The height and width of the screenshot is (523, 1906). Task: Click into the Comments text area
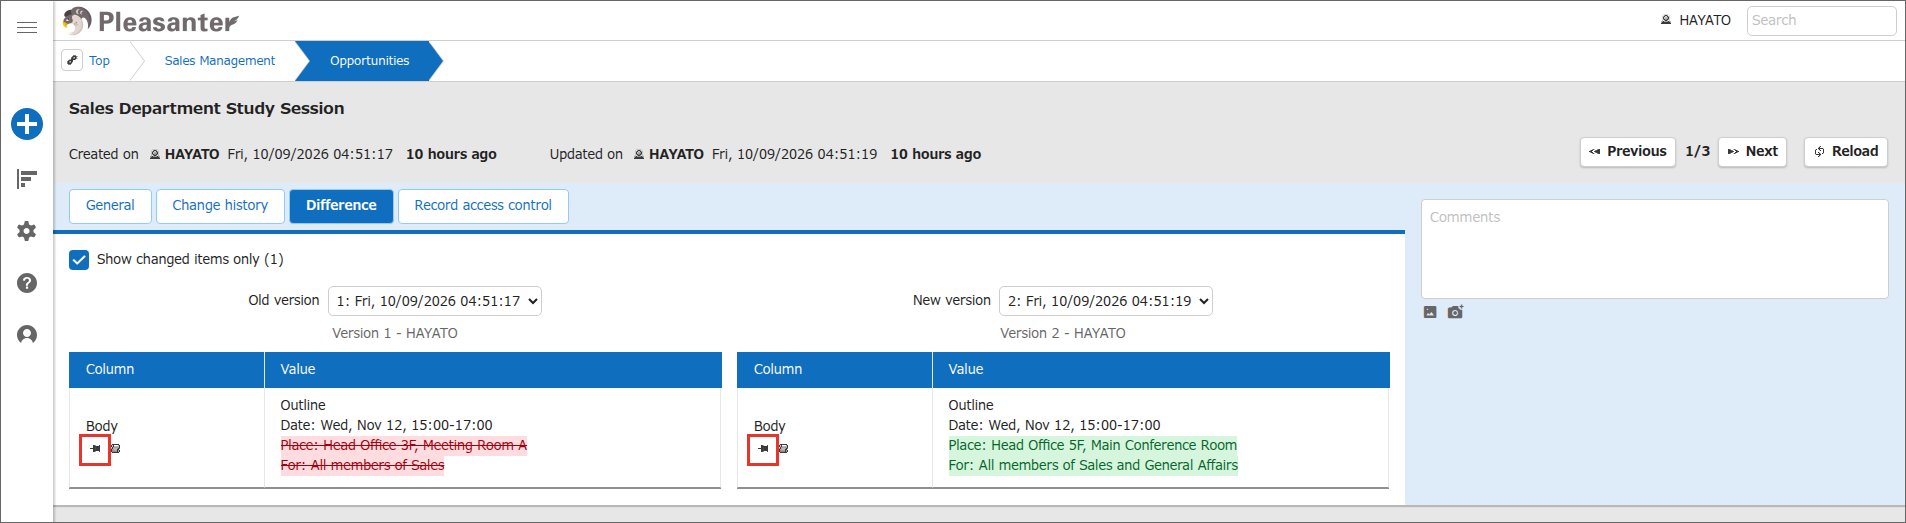1654,249
